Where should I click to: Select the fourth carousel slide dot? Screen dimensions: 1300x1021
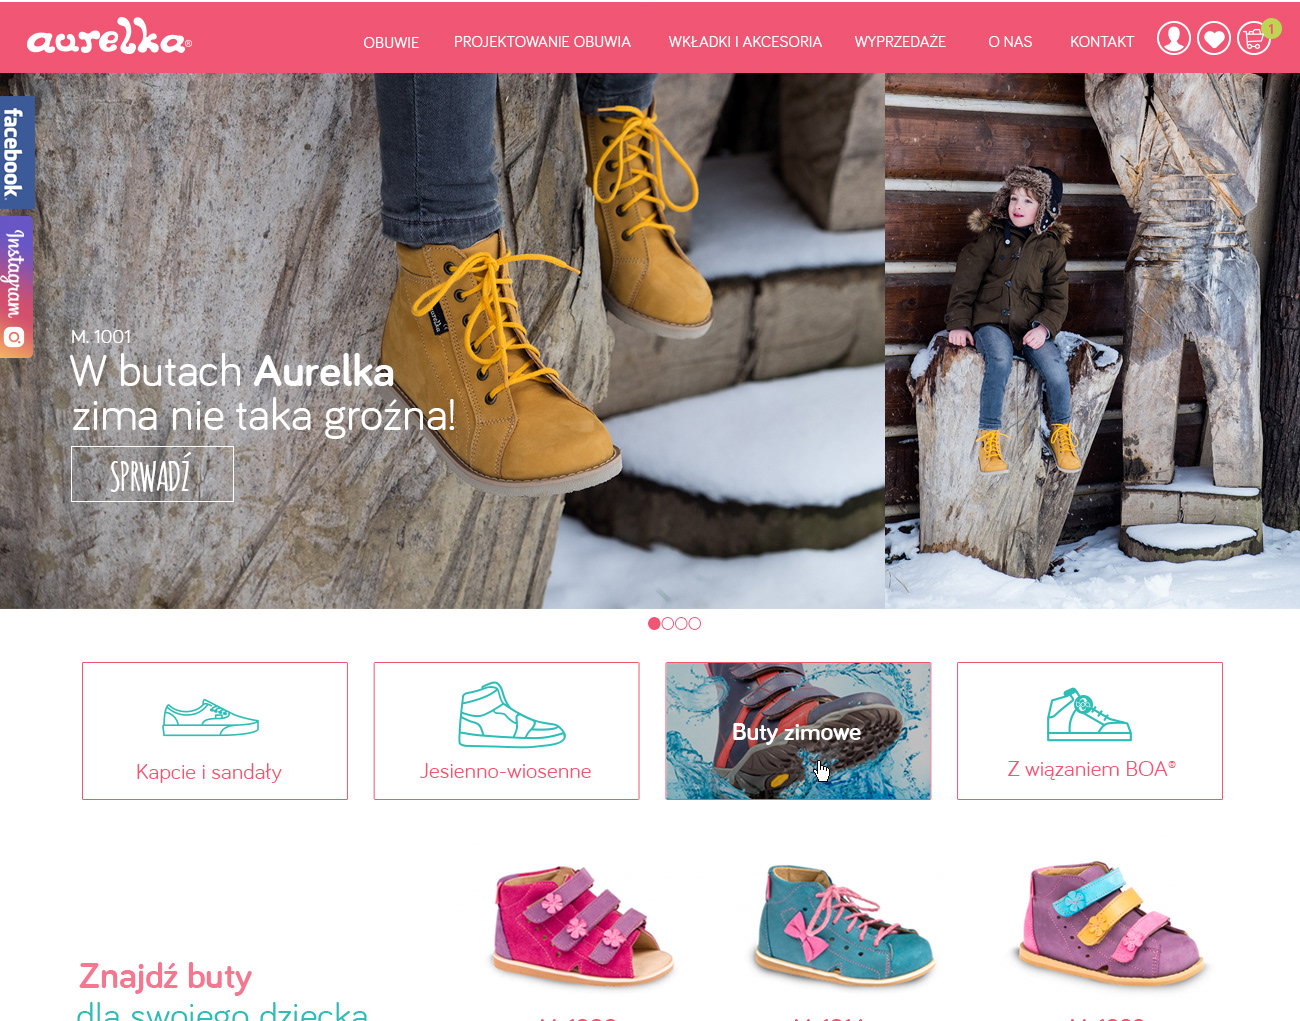695,623
